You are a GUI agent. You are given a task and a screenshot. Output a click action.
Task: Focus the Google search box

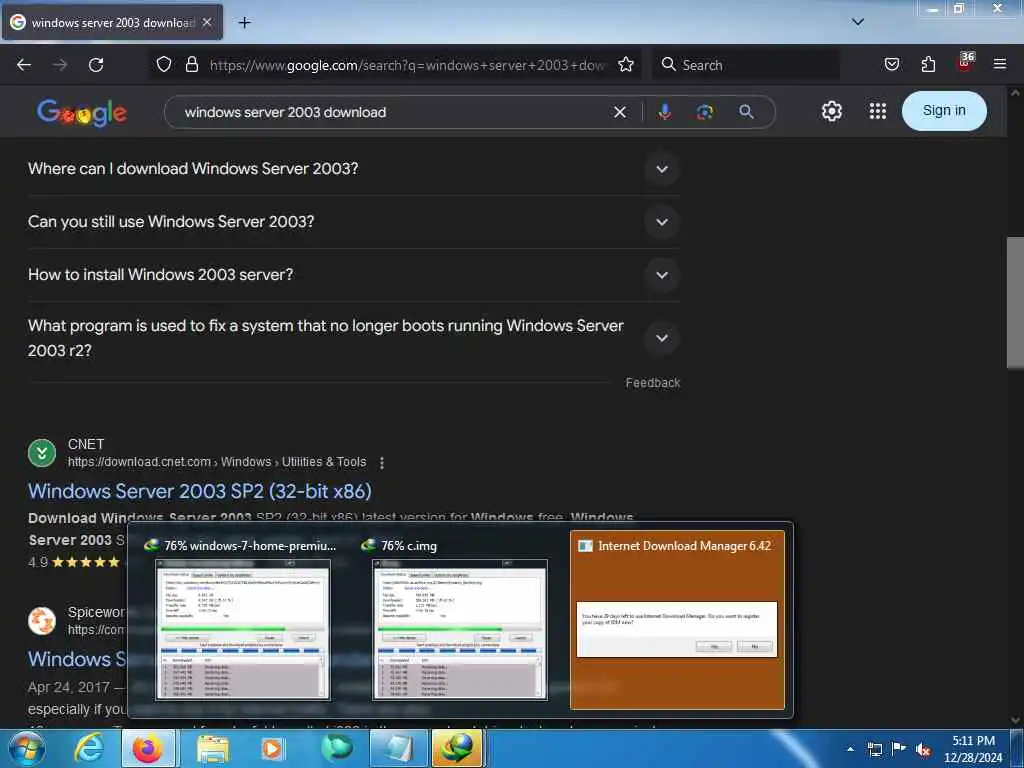[392, 112]
